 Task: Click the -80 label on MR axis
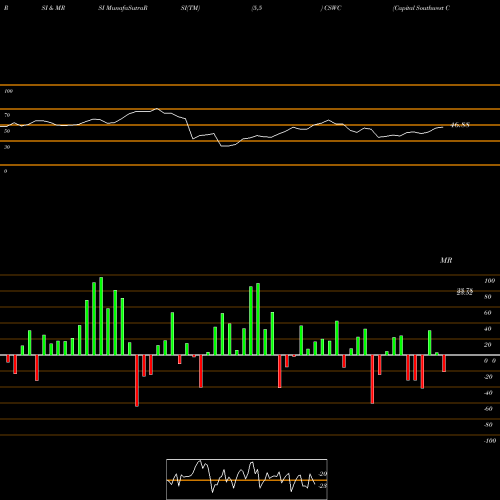point(488,425)
